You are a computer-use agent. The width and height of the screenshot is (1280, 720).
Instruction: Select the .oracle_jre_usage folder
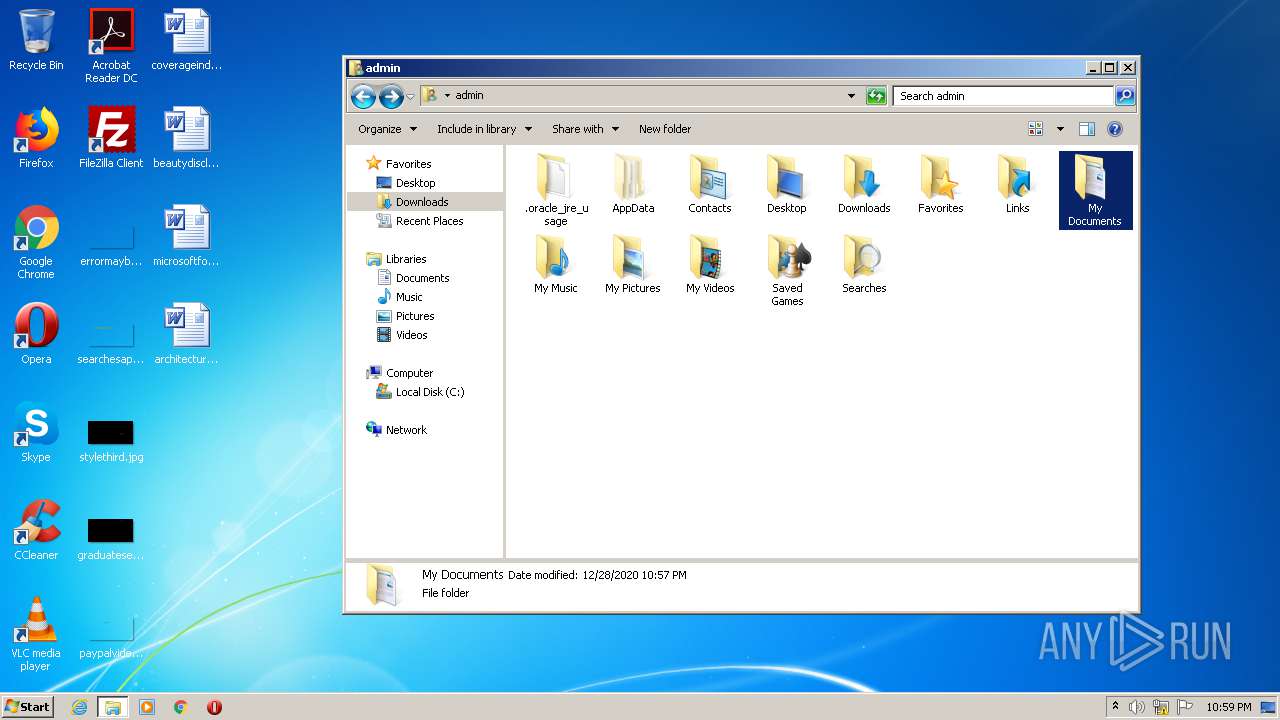pos(556,190)
